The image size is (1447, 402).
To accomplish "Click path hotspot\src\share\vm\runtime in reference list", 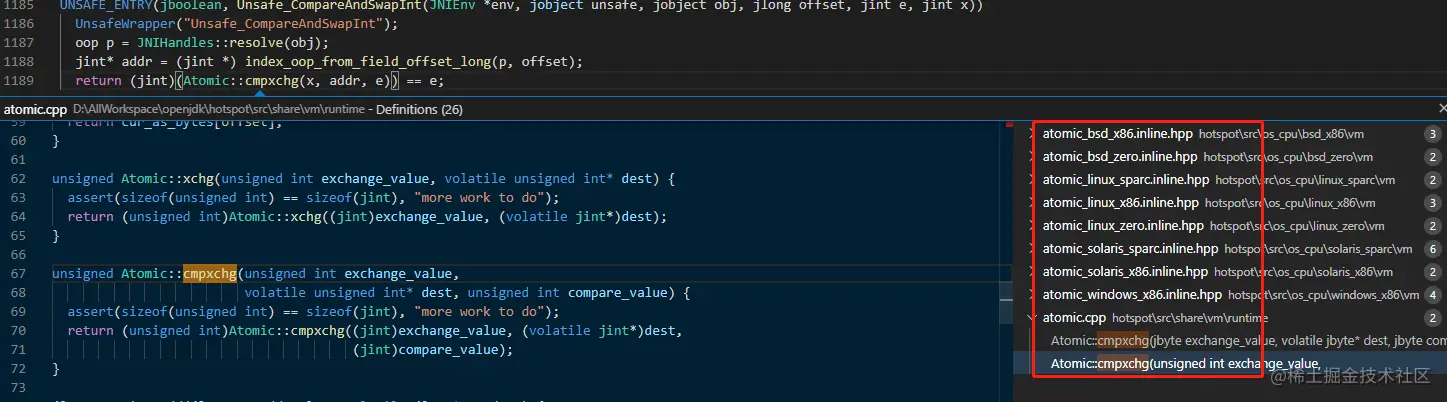I will click(x=1190, y=318).
